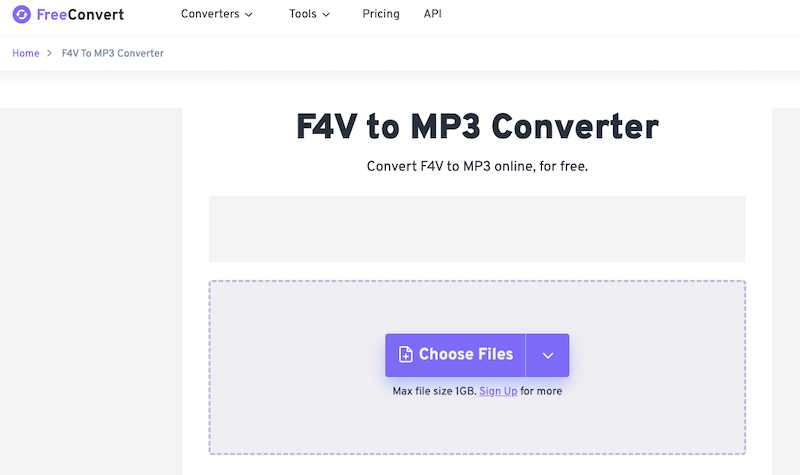Click the FreeConvert circular arrows logo icon
800x475 pixels.
click(22, 15)
